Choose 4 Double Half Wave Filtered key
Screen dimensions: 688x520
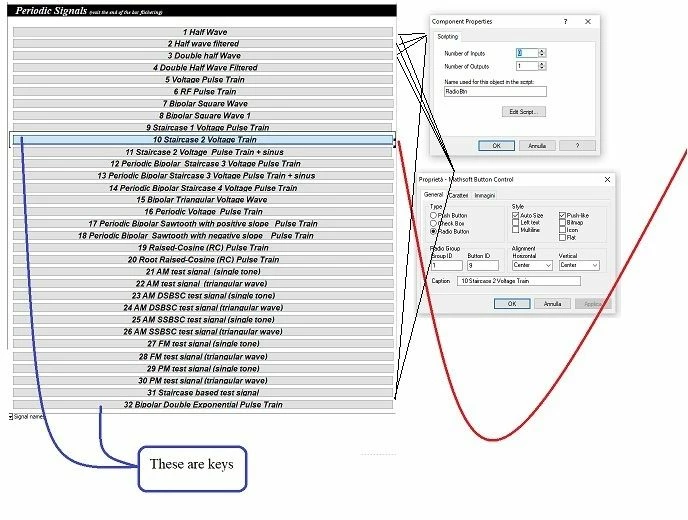point(203,68)
